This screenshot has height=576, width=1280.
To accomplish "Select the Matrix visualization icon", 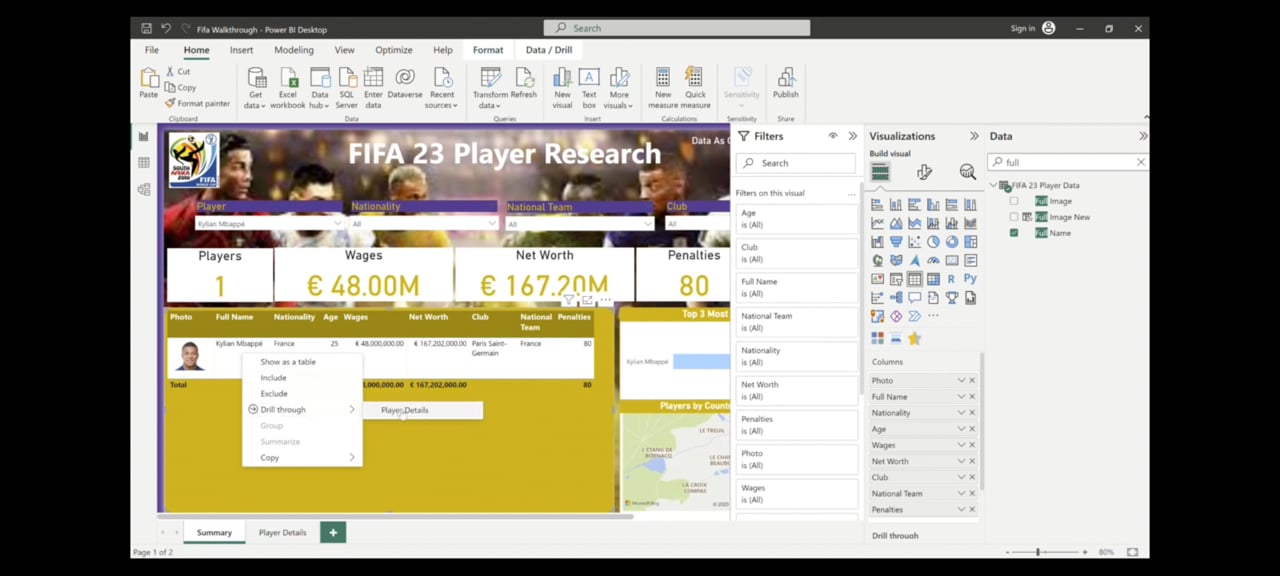I will click(x=933, y=279).
